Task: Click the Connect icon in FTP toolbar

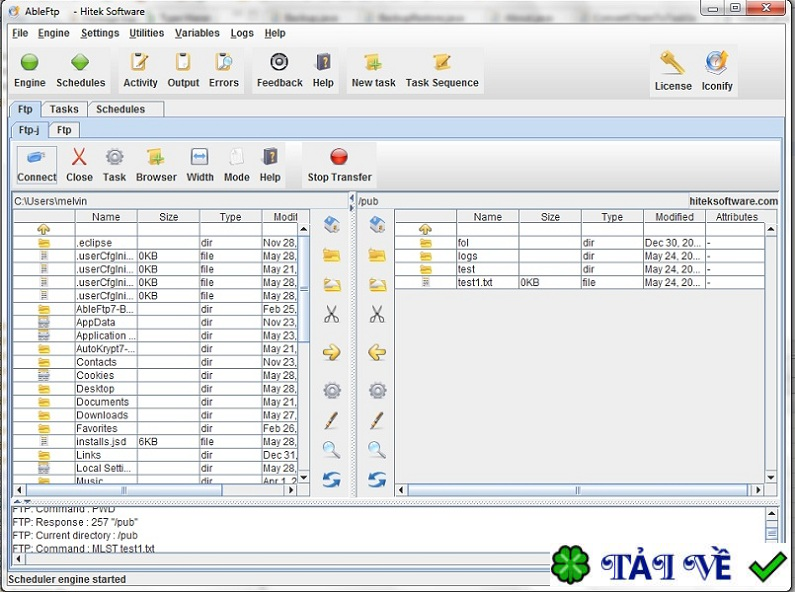Action: click(36, 164)
